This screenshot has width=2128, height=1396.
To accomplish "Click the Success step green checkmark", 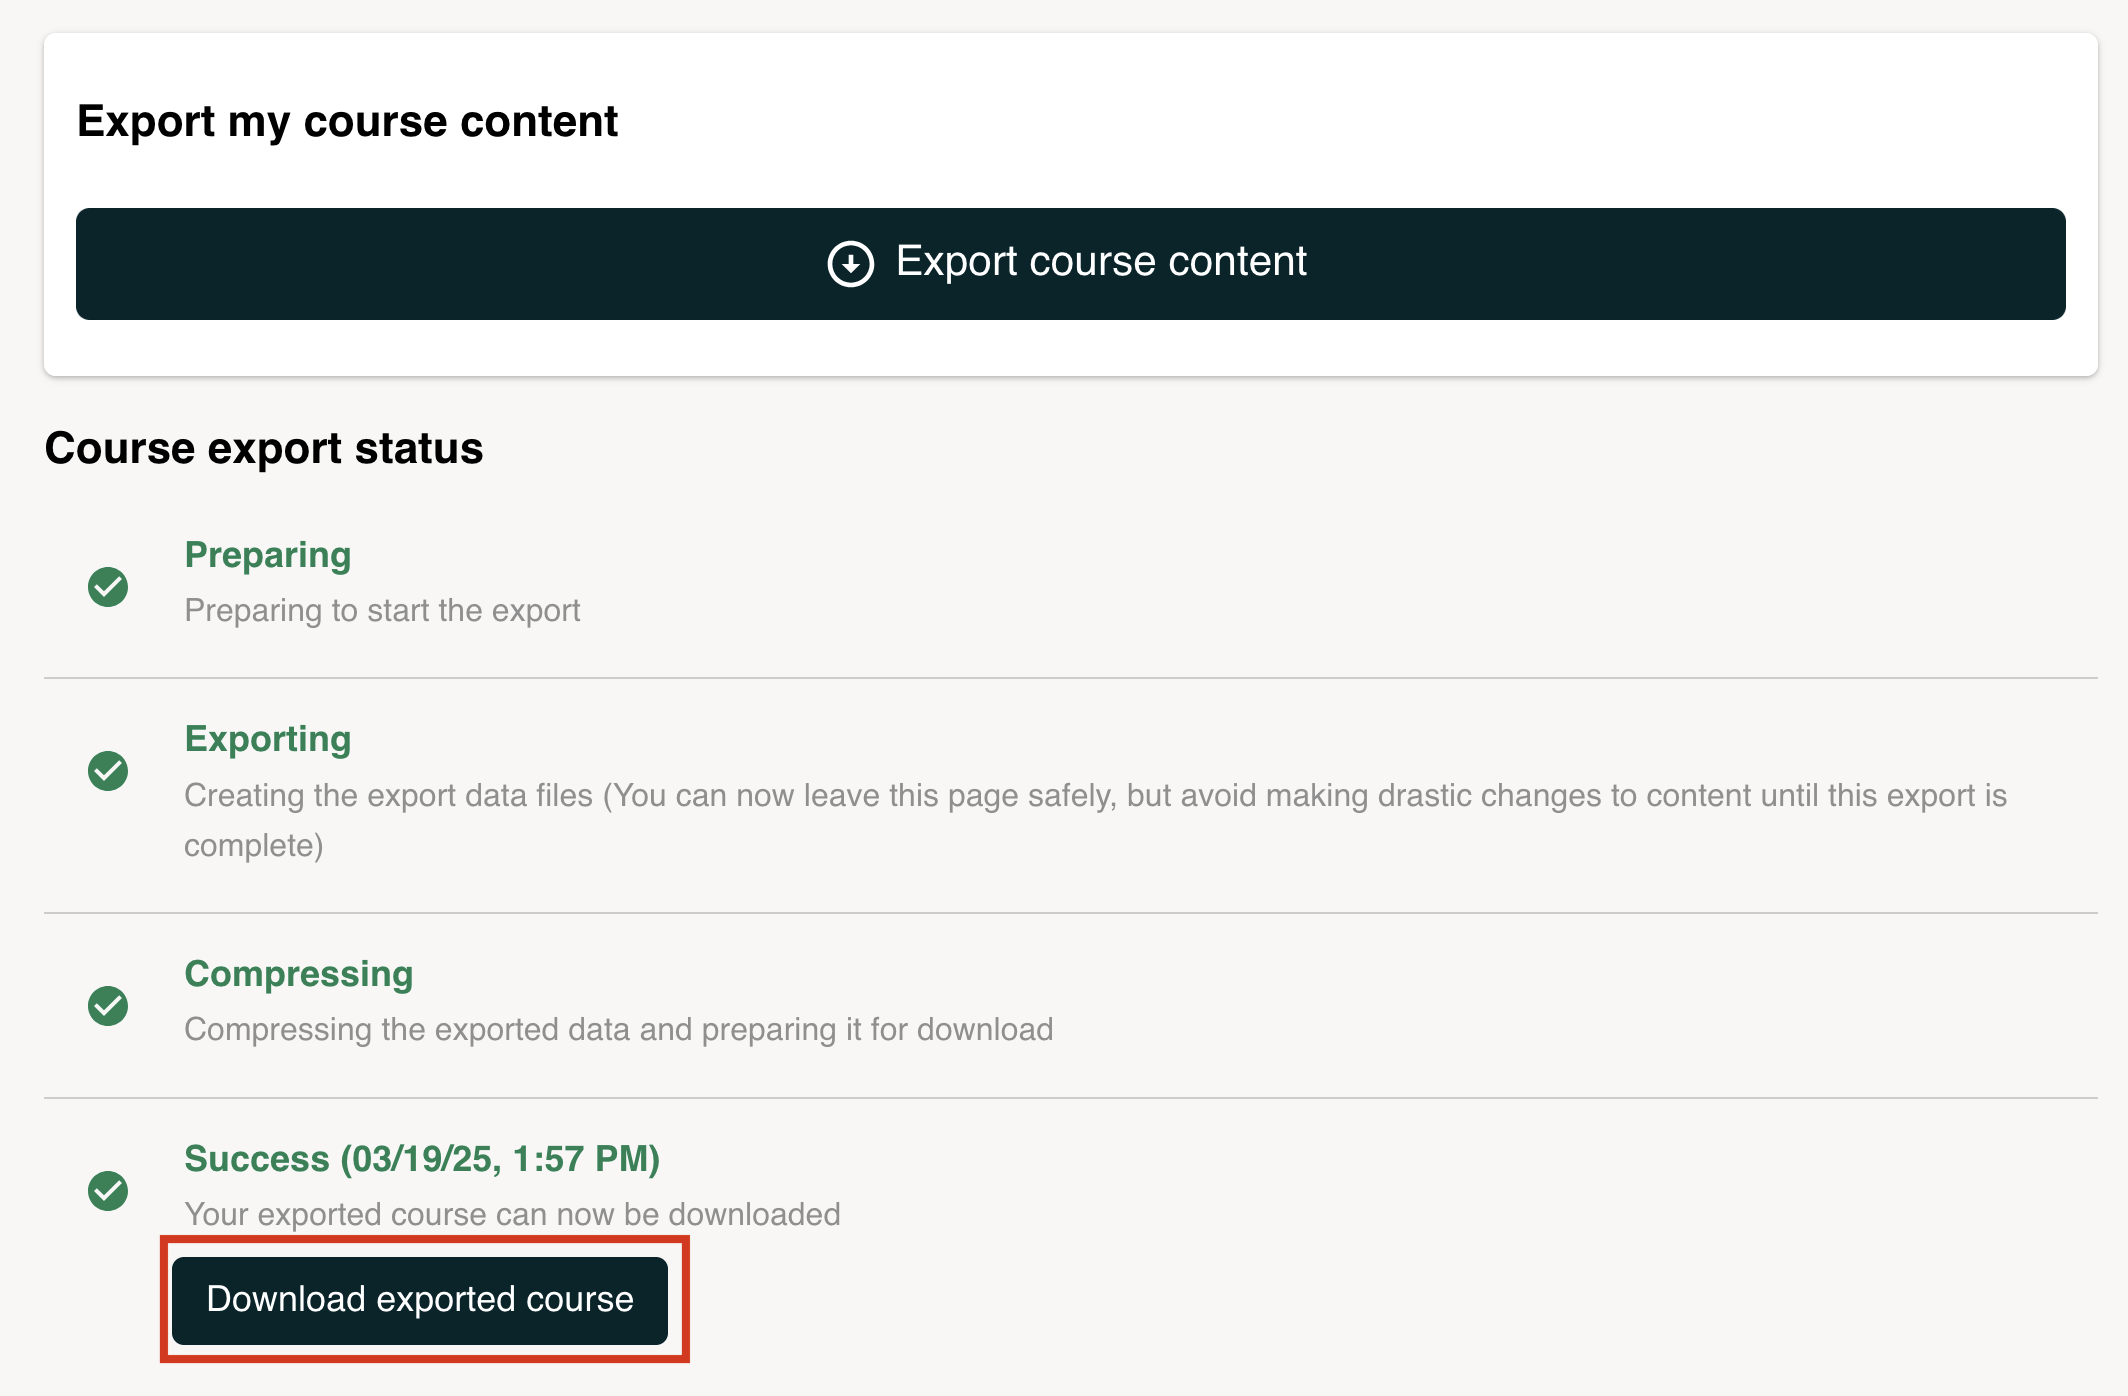I will tap(108, 1190).
